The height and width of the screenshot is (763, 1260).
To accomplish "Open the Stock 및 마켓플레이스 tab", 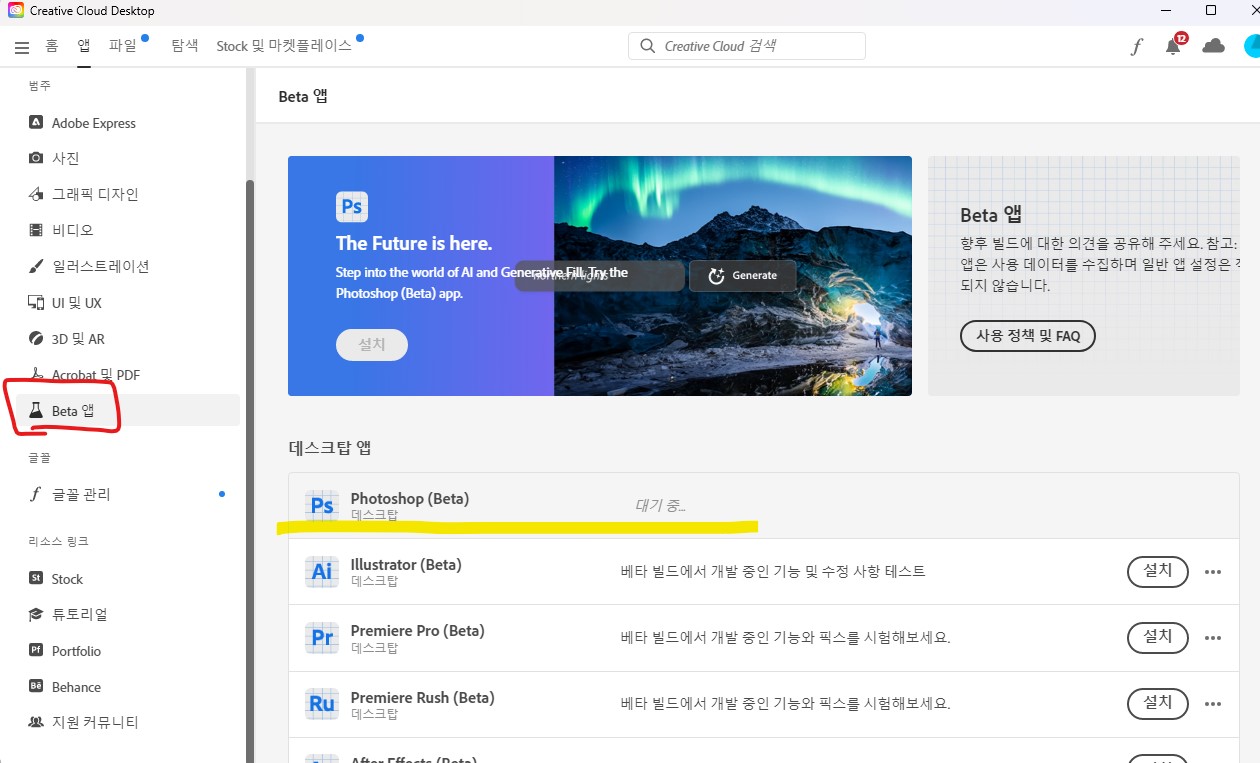I will 284,46.
